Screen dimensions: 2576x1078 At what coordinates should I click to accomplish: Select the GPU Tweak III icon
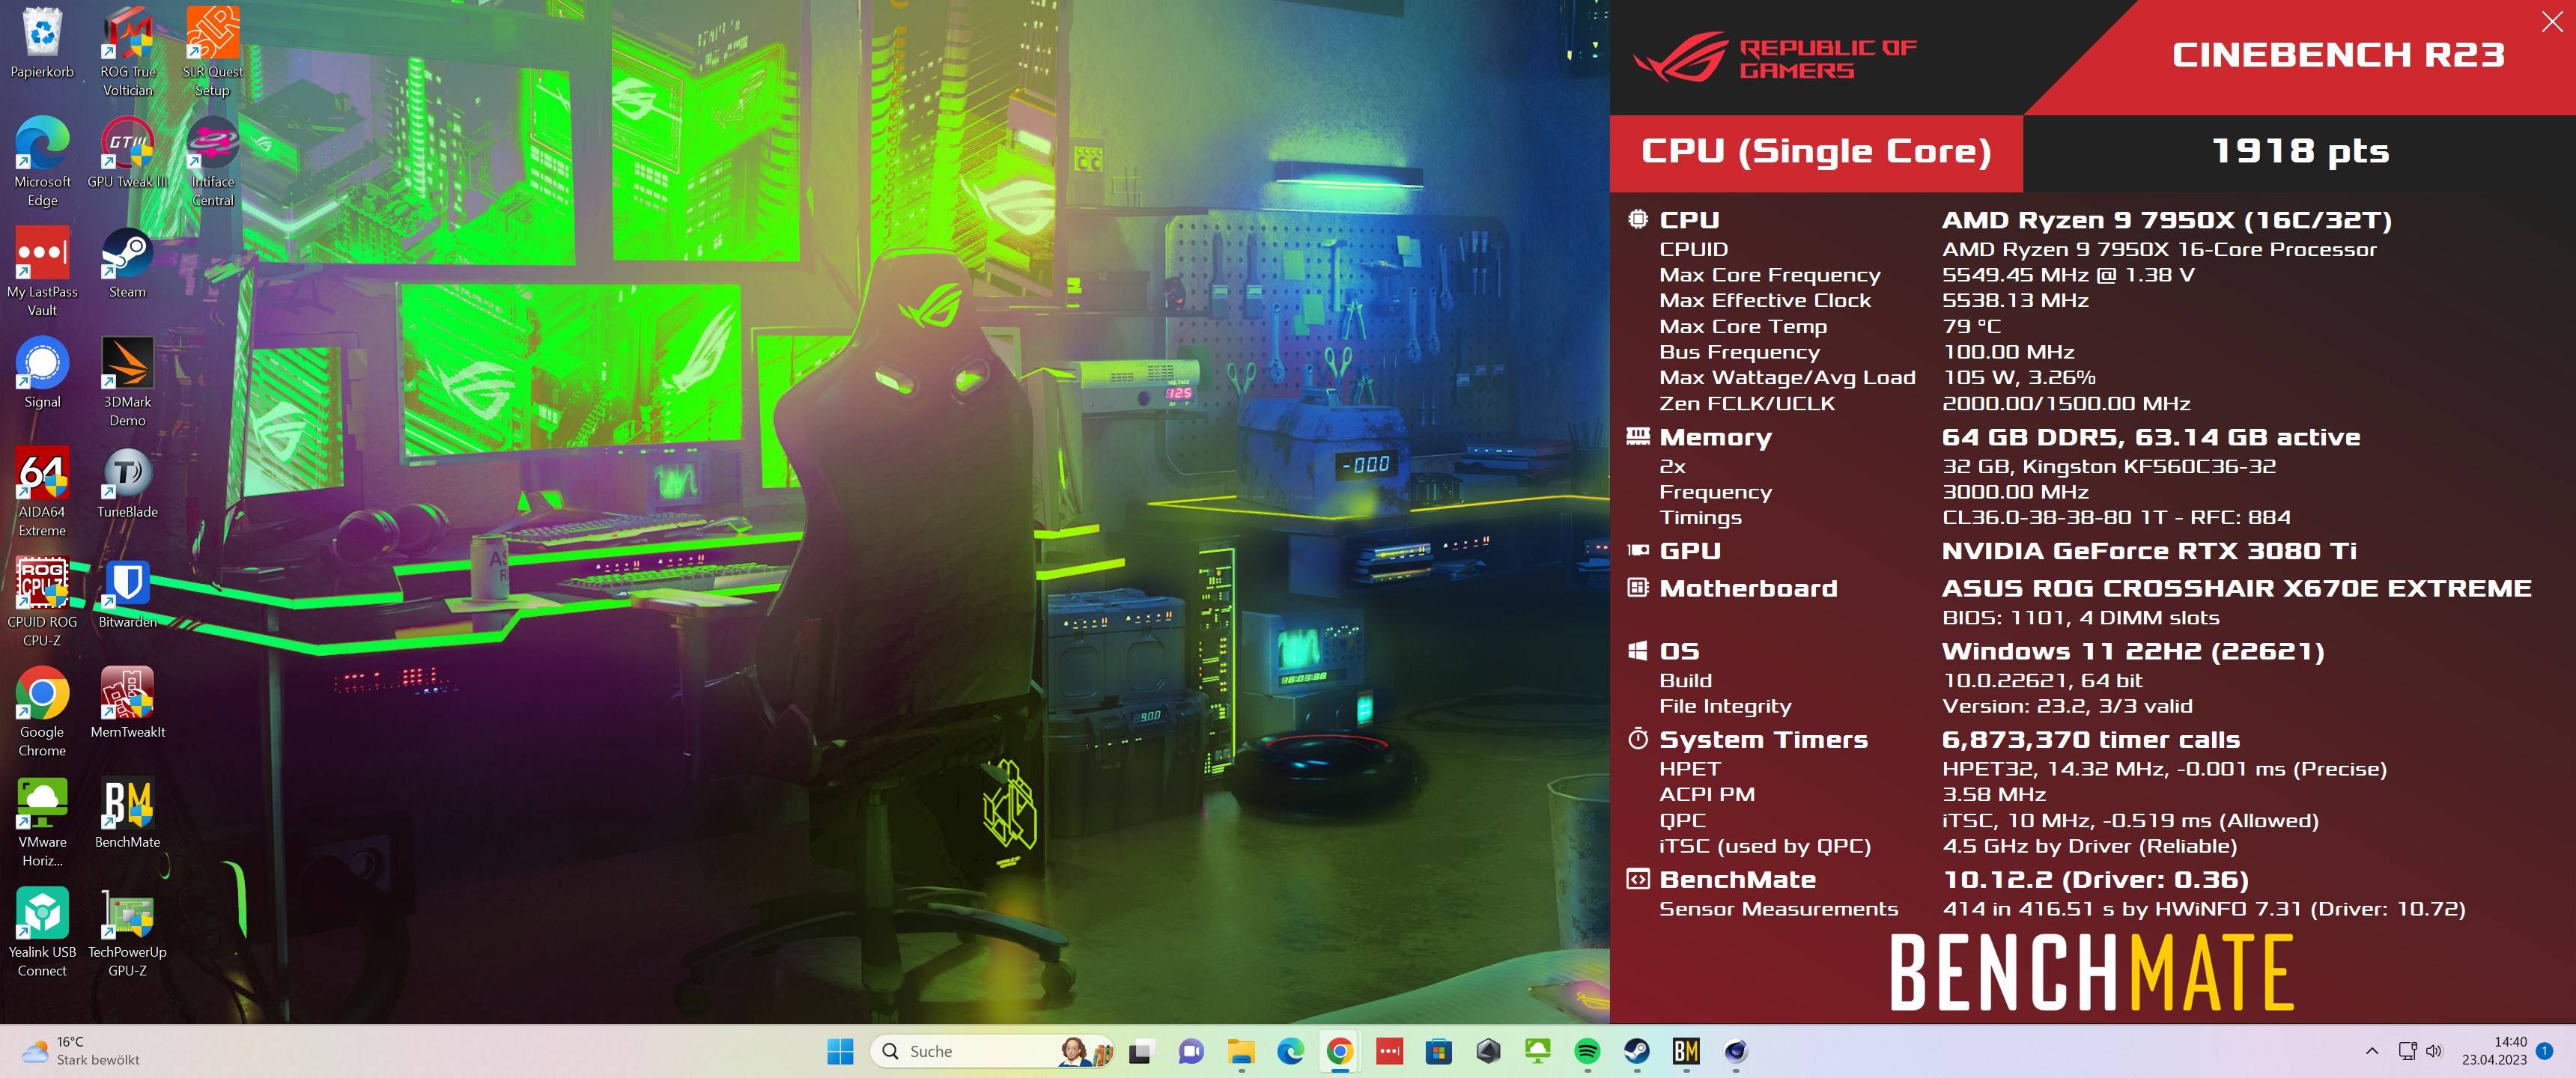click(x=127, y=153)
